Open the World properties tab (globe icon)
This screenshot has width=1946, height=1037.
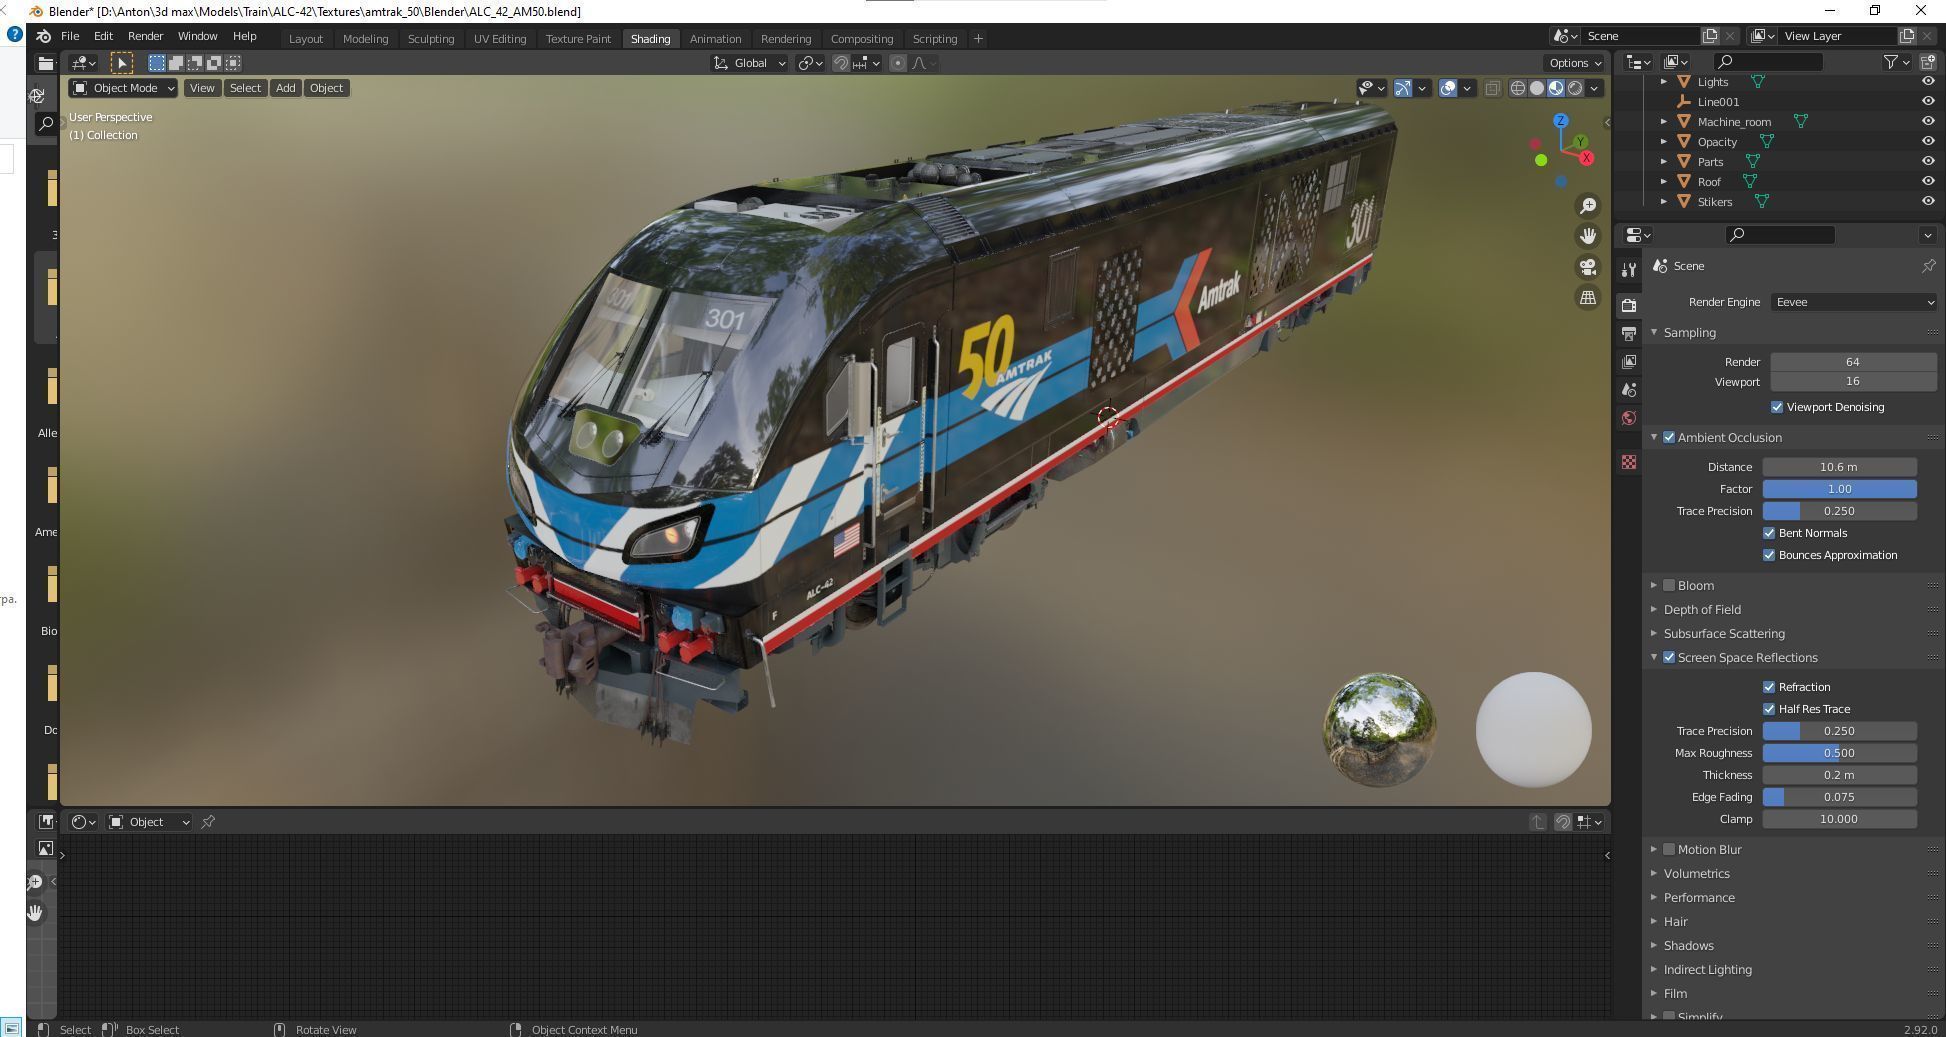click(x=1629, y=418)
